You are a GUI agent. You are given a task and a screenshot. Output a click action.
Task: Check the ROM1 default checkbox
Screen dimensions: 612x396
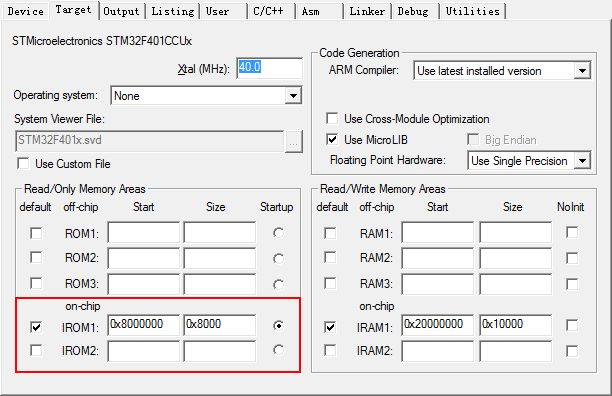pos(36,233)
